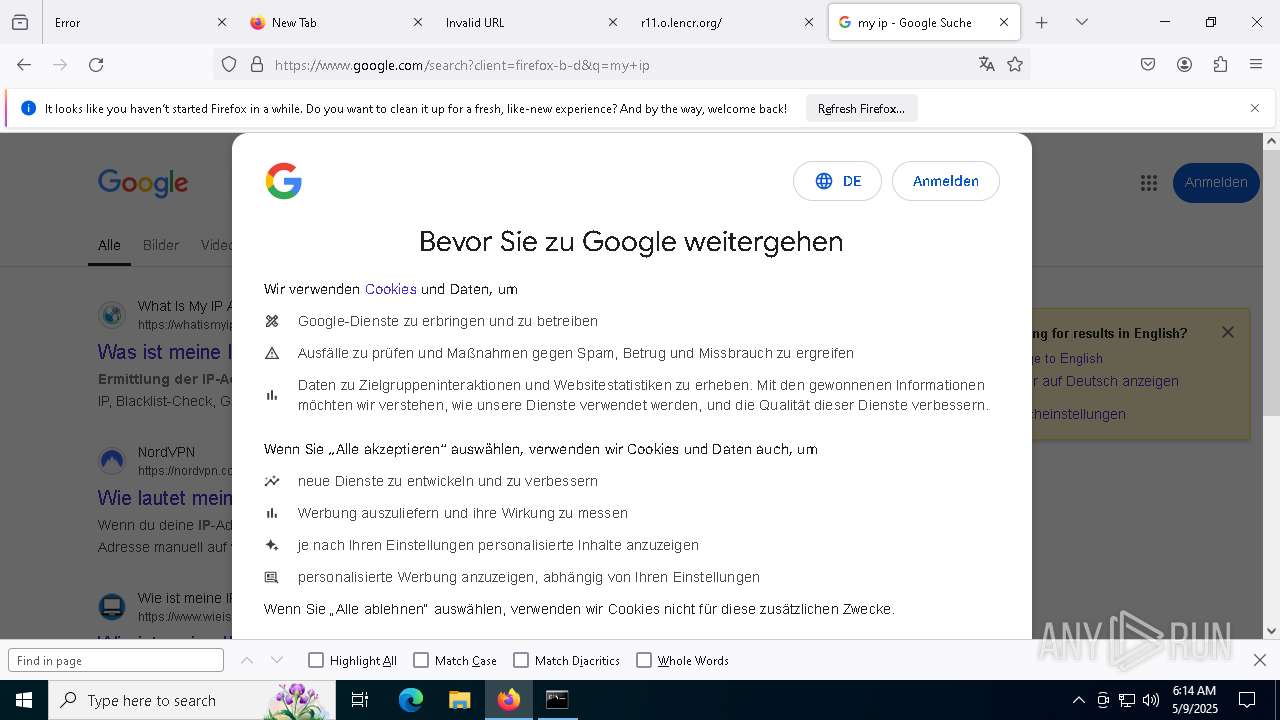Switch to the r11.o.lencr.org tab

click(727, 22)
